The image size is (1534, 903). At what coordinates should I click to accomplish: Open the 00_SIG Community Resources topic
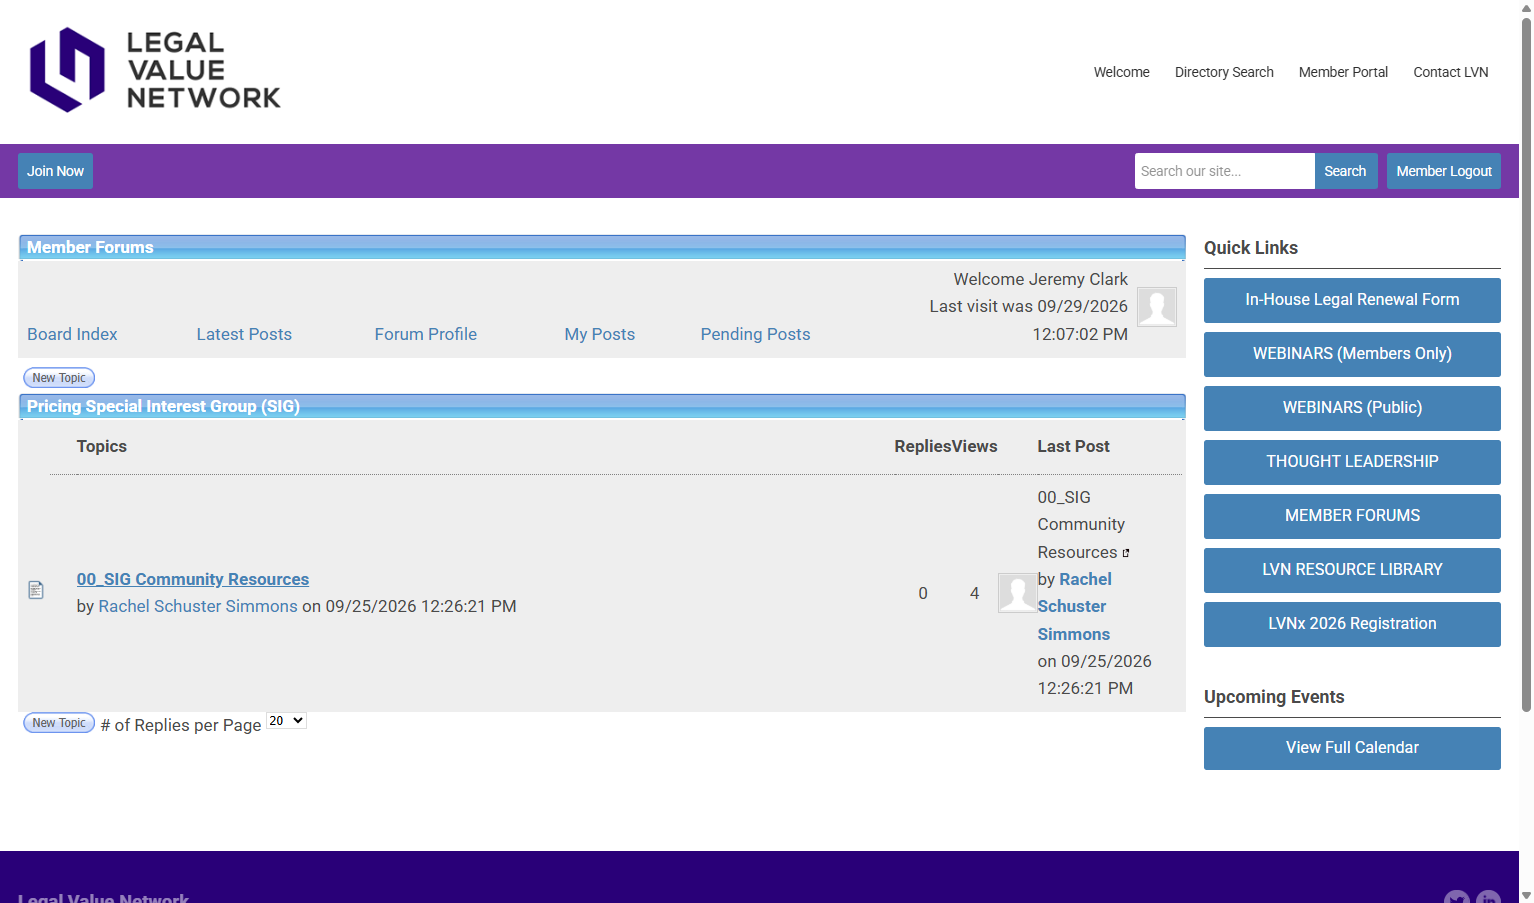193,579
